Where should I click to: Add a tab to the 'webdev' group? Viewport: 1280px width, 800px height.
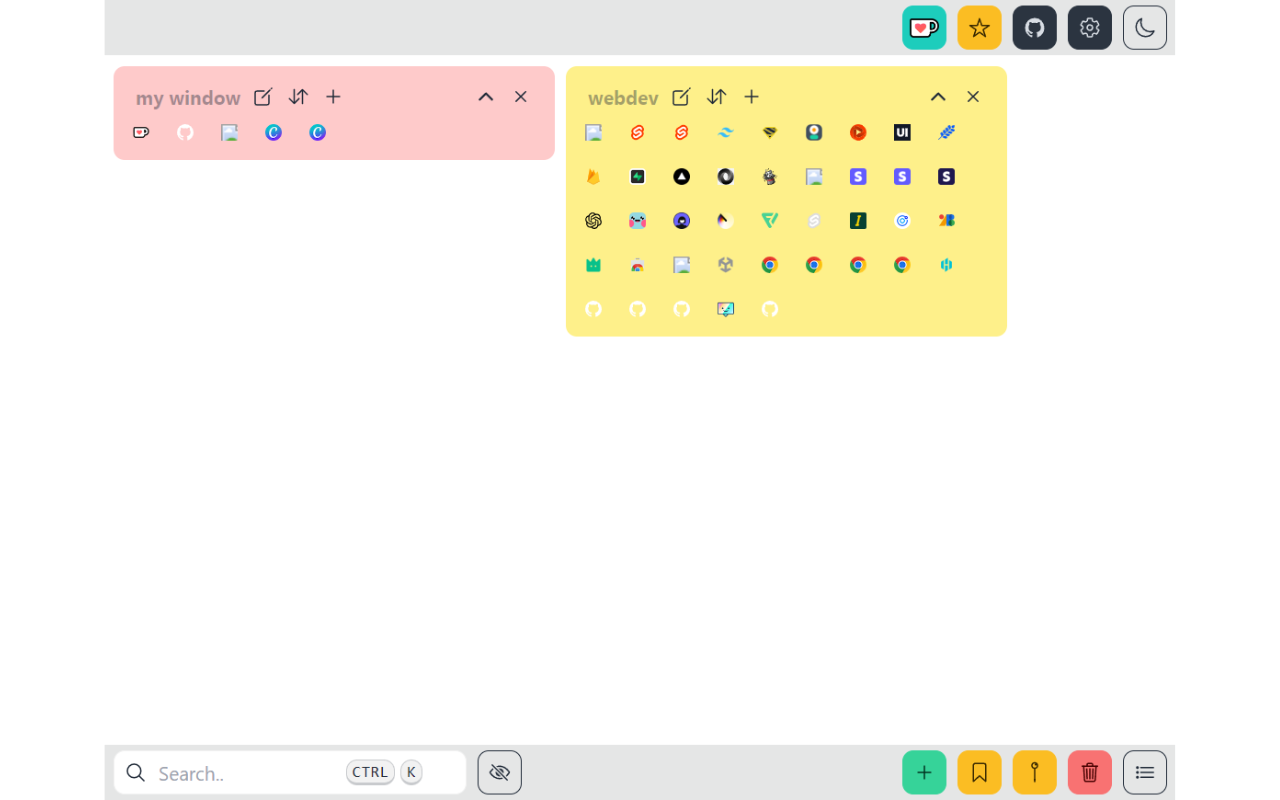(751, 97)
